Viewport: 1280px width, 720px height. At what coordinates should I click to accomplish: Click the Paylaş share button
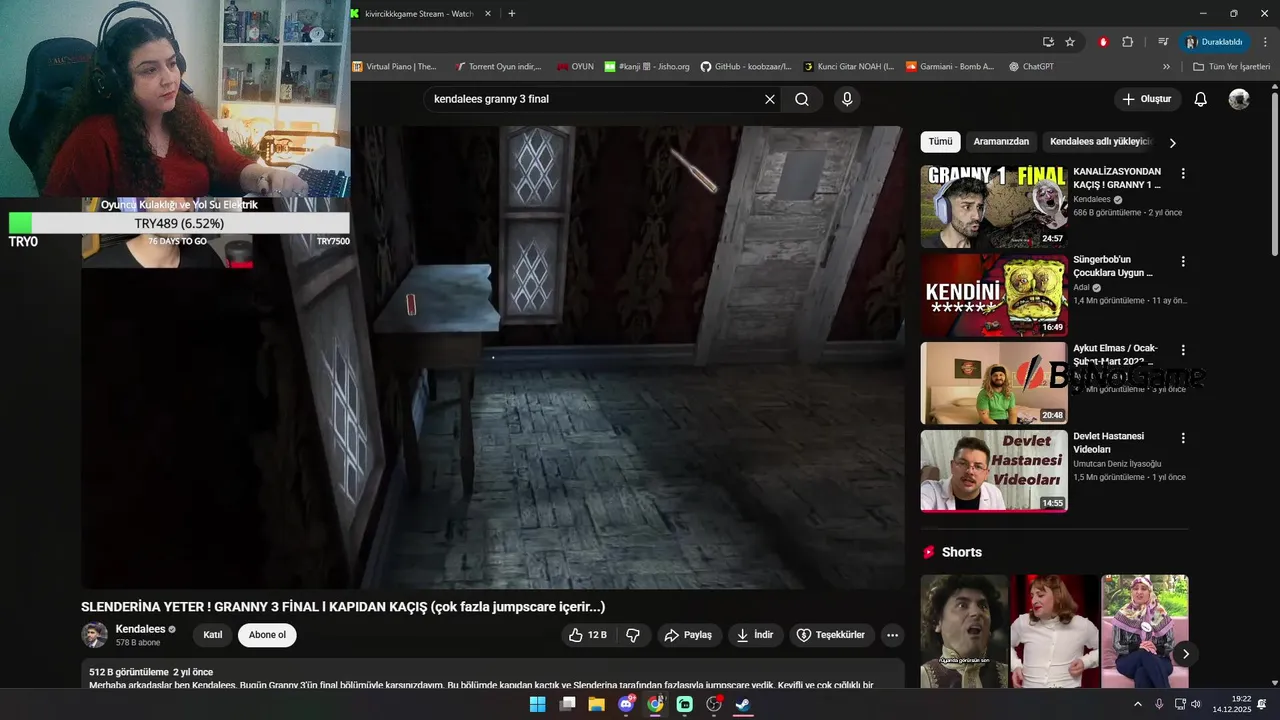pos(688,635)
